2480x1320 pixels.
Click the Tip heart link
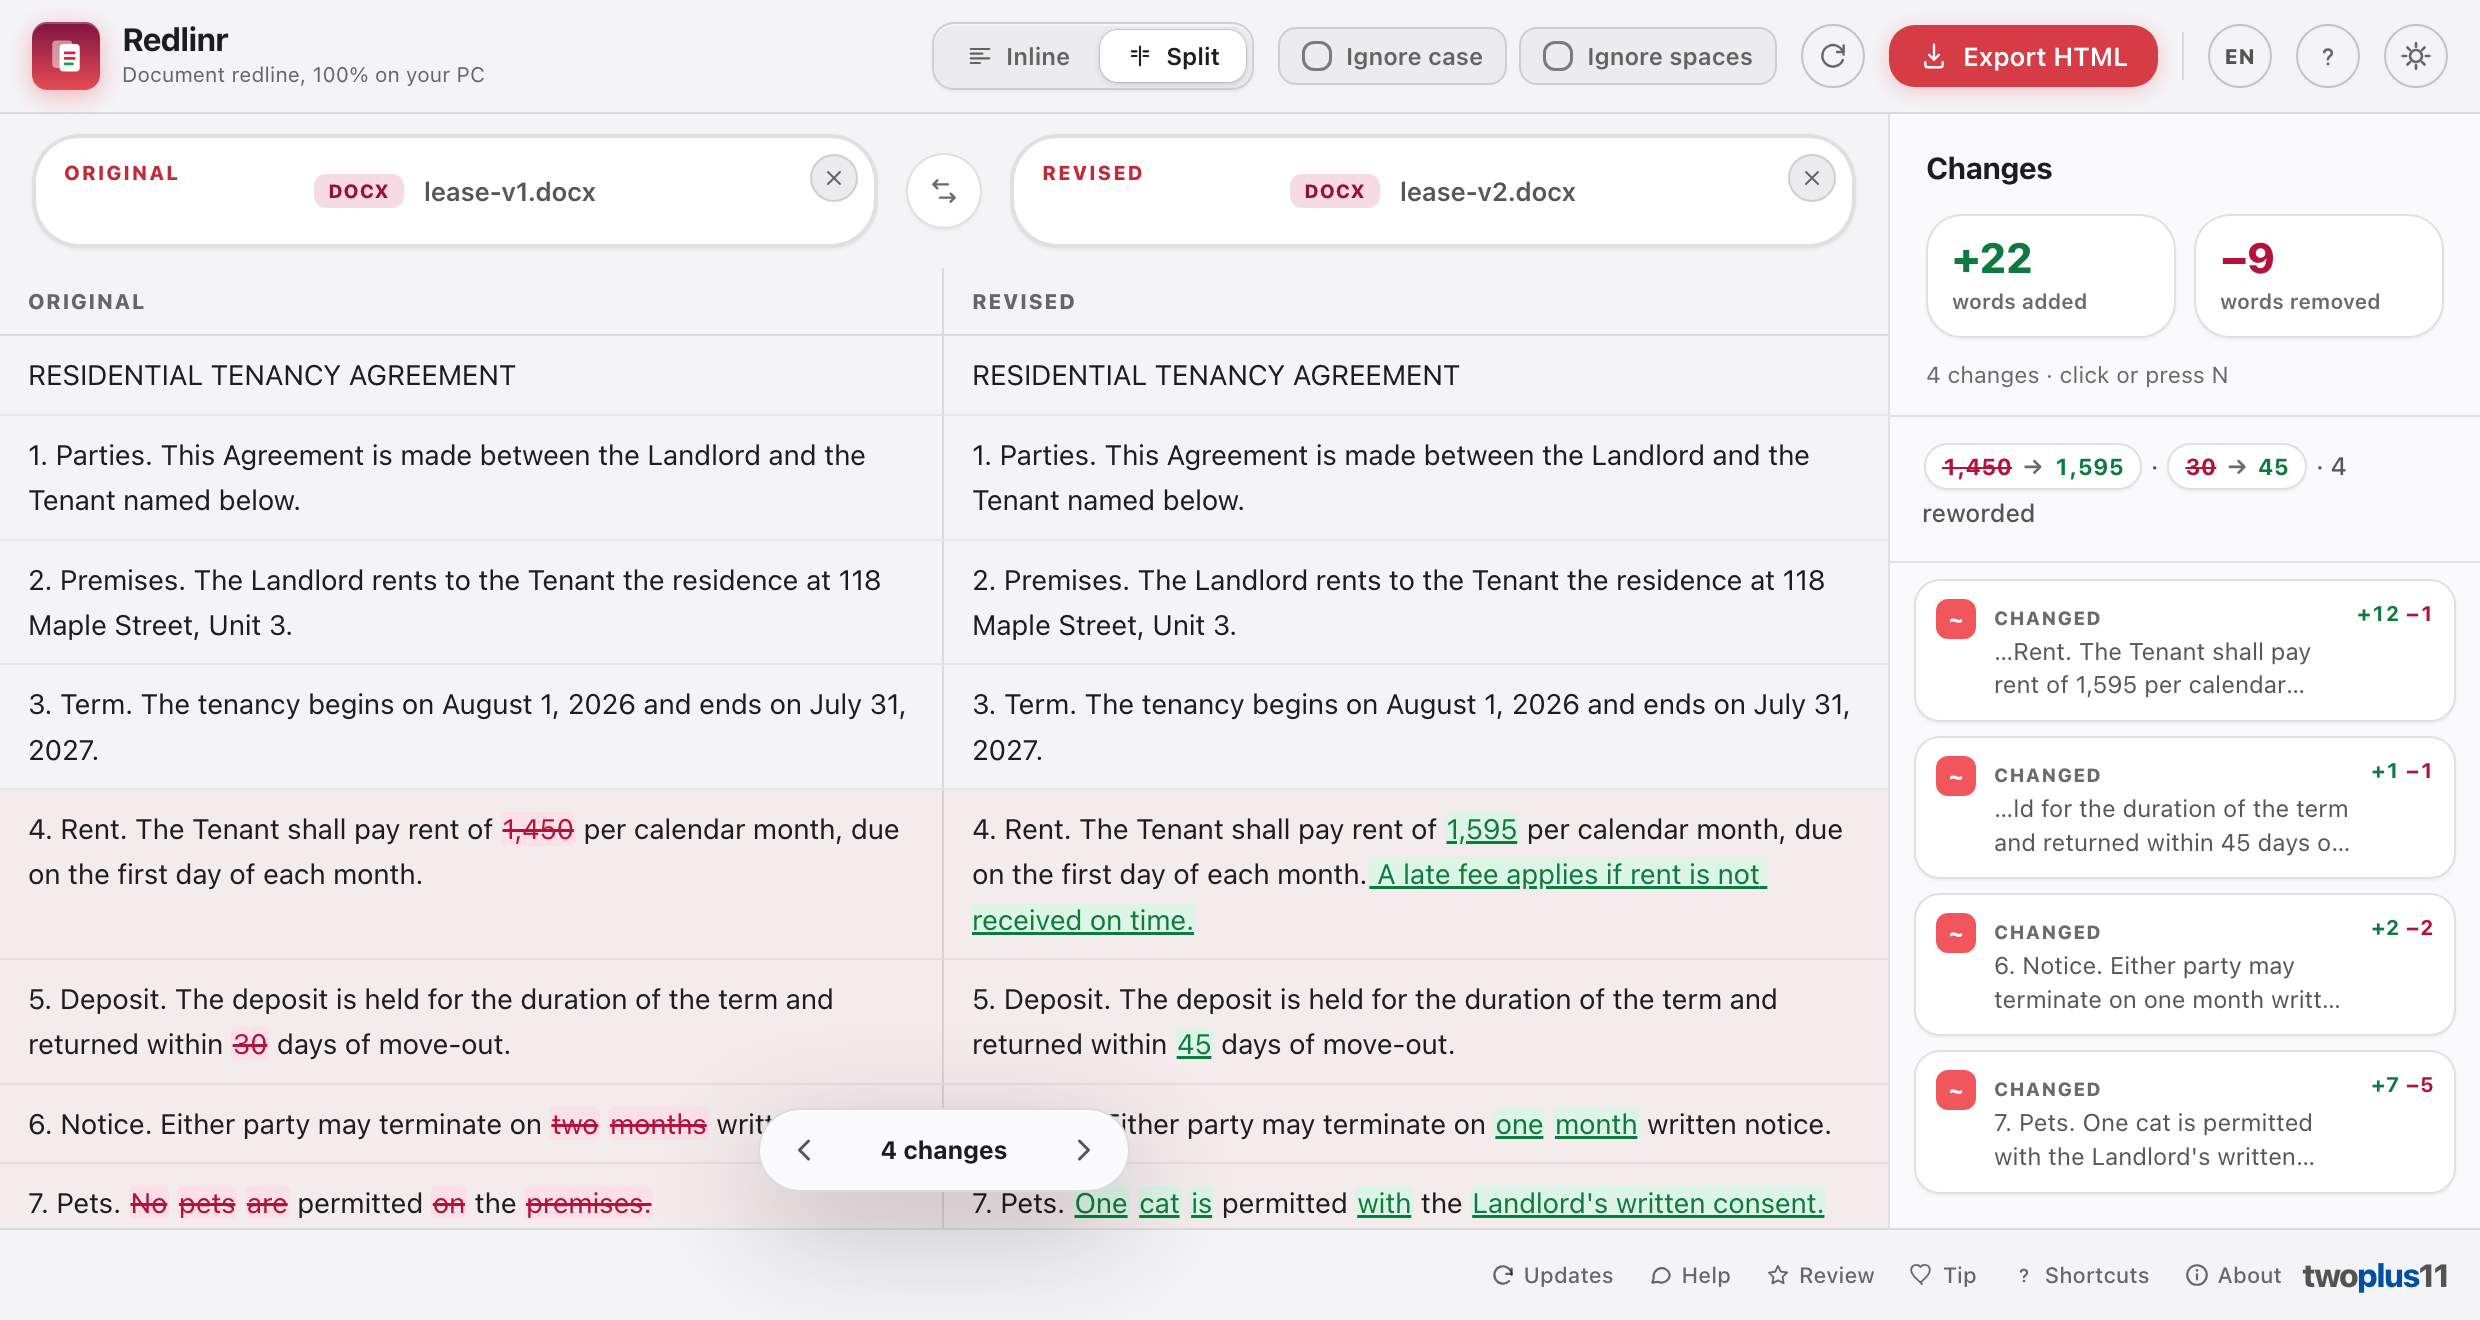point(1943,1275)
